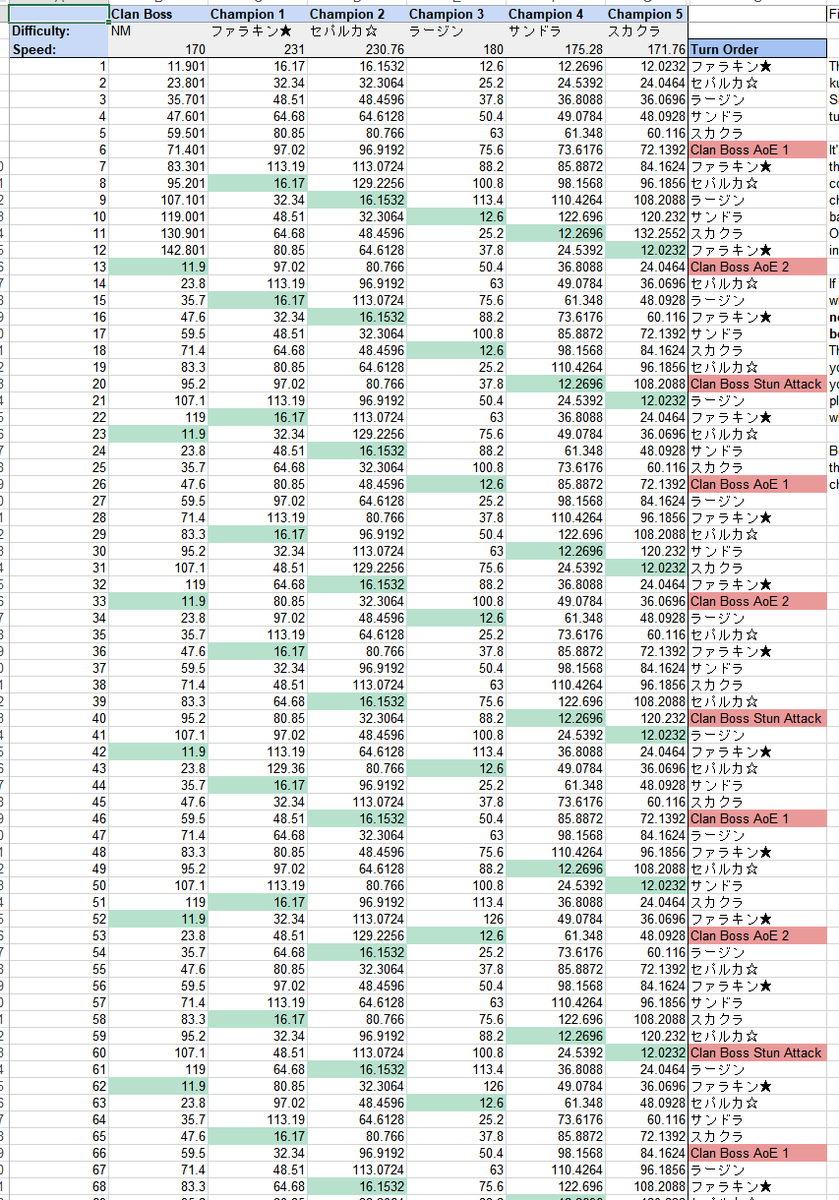Select the Clan Boss cell 83.301

click(158, 166)
